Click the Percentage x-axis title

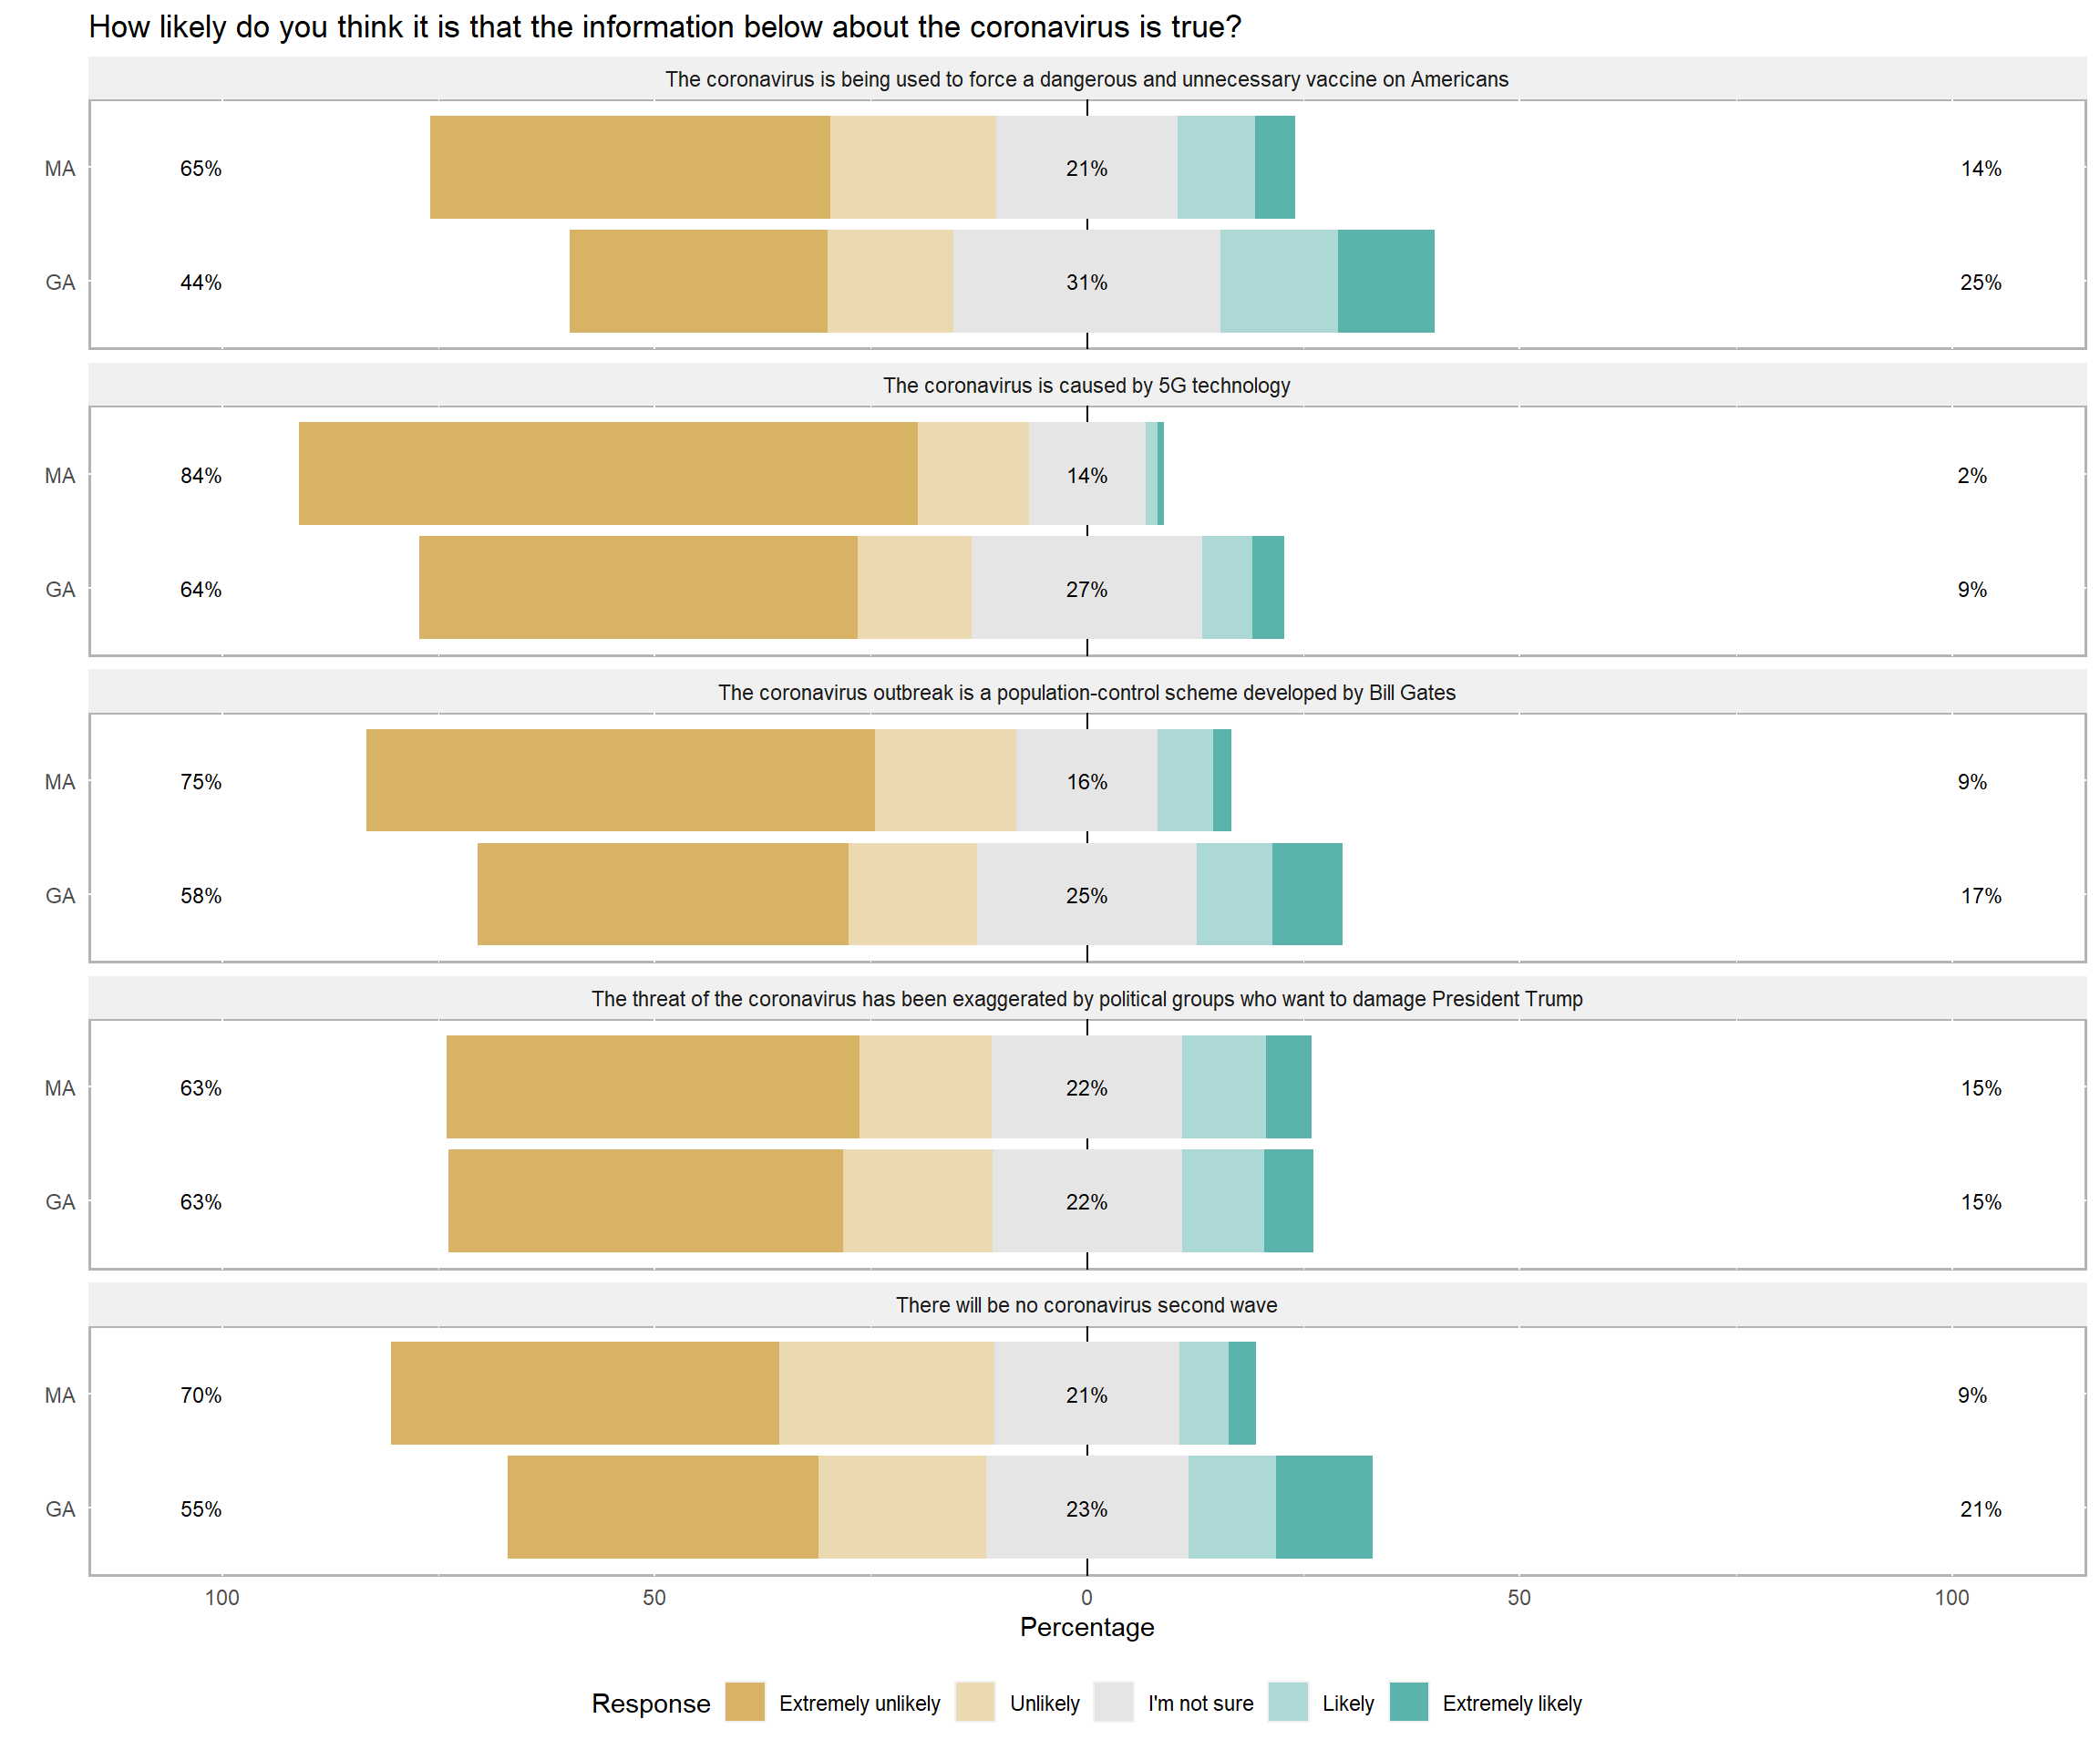[1086, 1627]
